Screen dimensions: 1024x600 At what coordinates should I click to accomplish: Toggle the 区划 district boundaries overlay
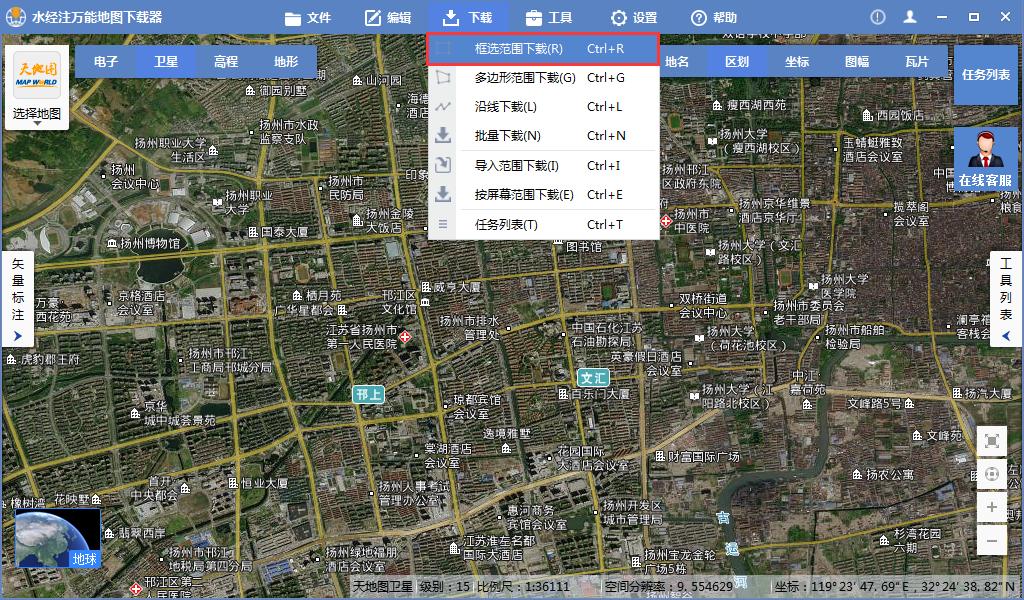[x=737, y=62]
